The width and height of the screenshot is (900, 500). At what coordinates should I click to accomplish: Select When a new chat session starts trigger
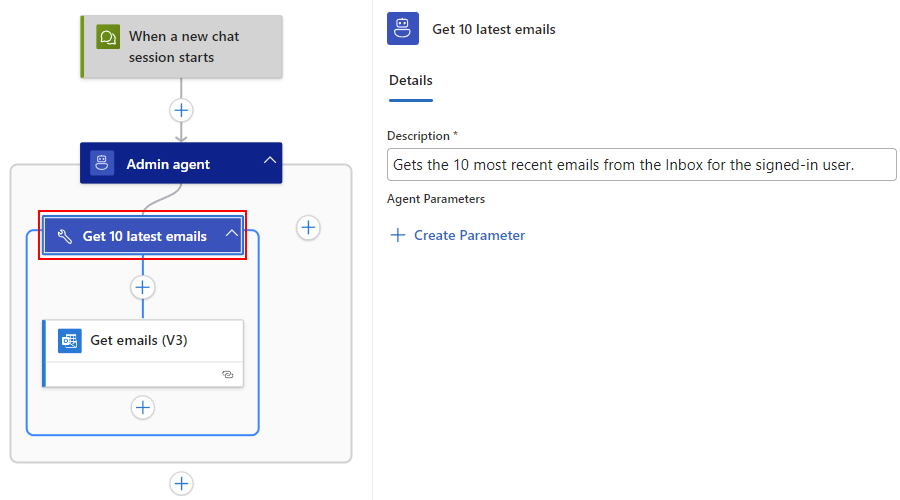click(x=181, y=46)
